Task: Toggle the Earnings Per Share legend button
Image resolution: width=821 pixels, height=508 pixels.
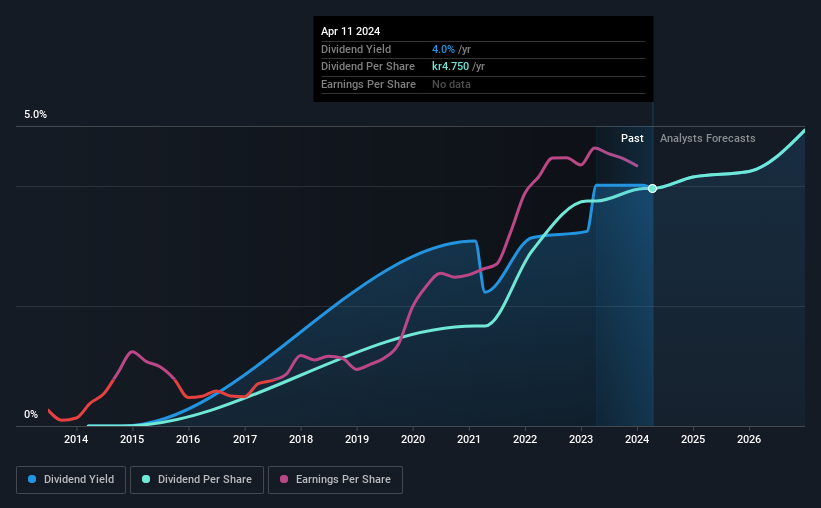Action: coord(335,480)
